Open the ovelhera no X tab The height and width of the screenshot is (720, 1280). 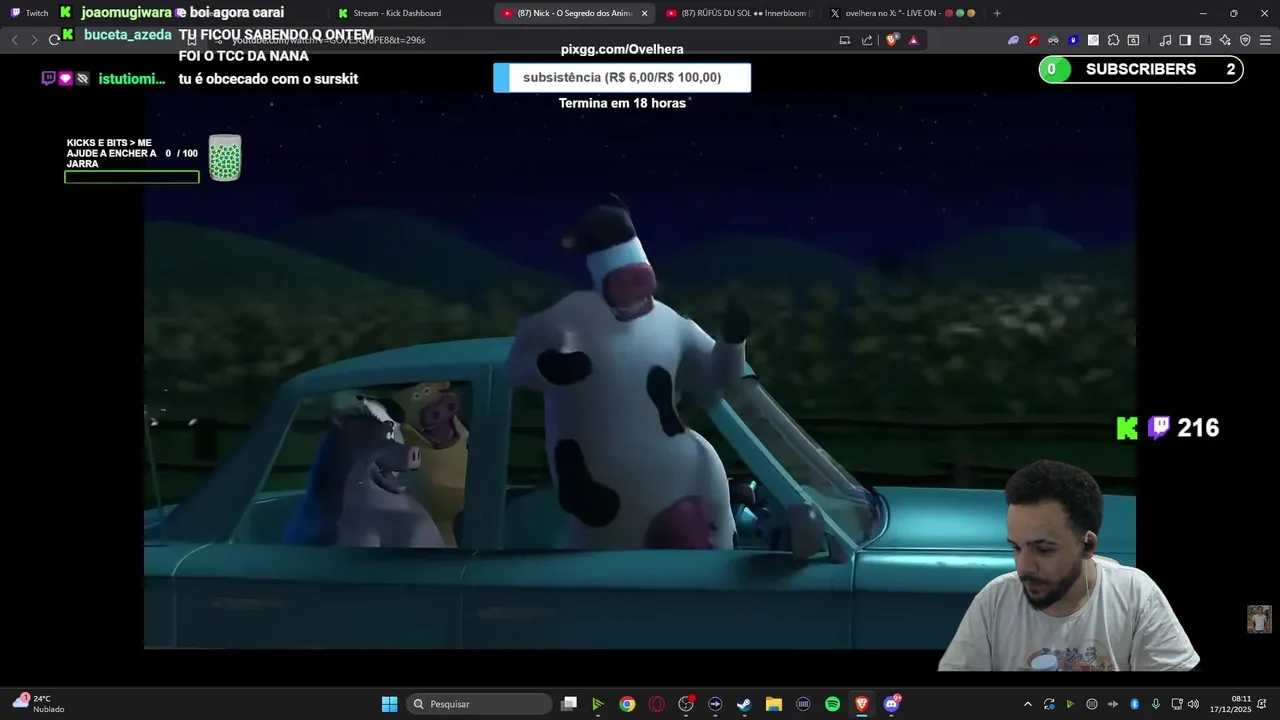tap(902, 13)
